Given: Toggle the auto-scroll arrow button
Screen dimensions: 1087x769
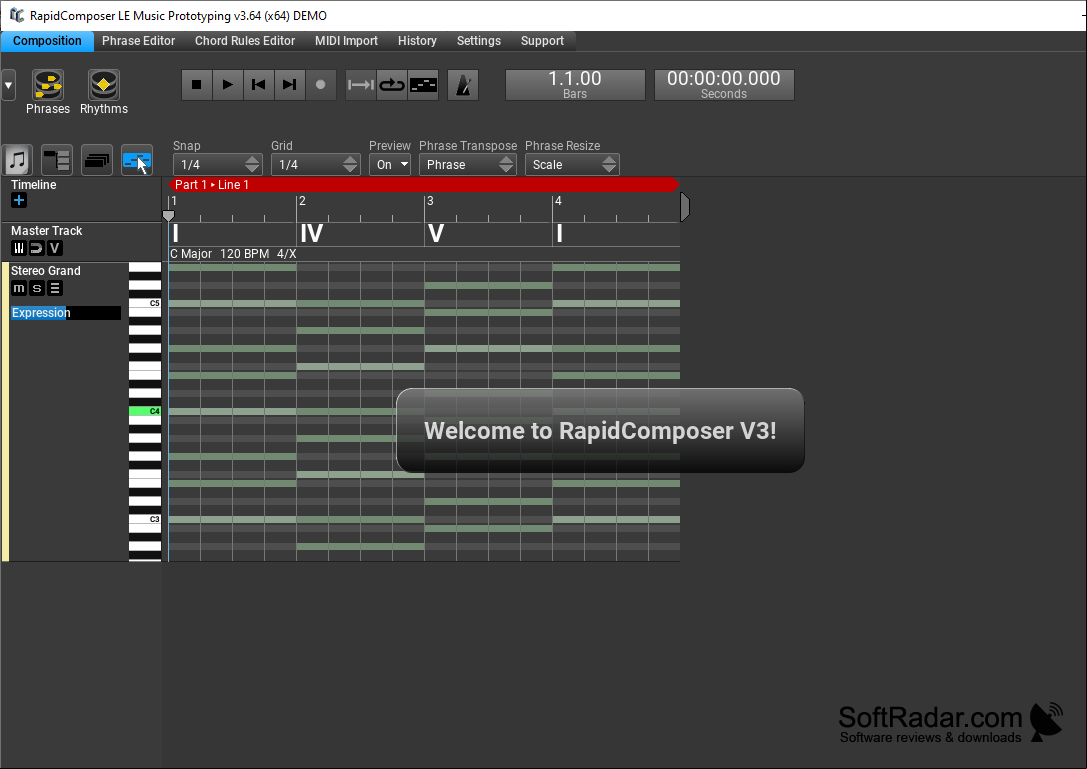Looking at the screenshot, I should click(360, 85).
